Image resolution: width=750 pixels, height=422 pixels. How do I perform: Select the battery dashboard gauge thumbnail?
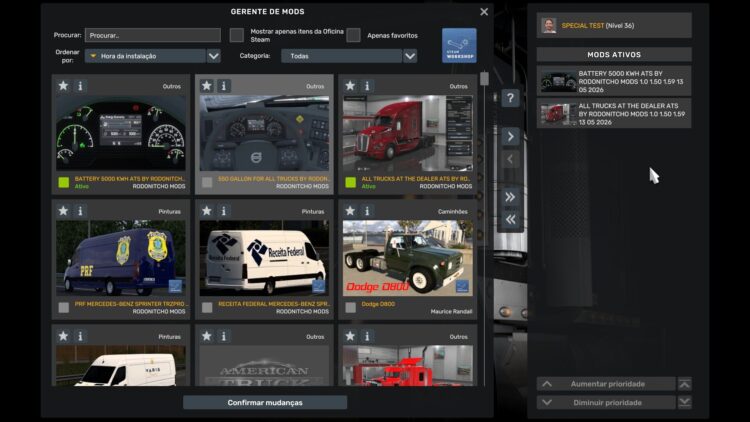coord(121,133)
